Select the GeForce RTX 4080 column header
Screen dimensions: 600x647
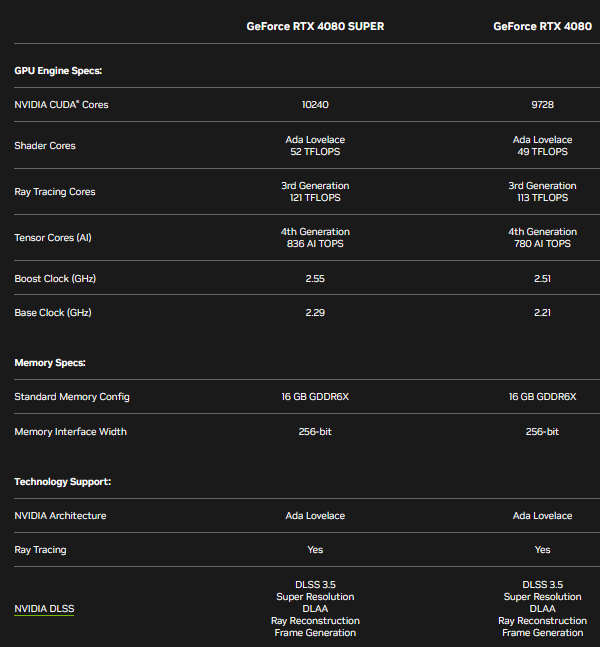[542, 26]
